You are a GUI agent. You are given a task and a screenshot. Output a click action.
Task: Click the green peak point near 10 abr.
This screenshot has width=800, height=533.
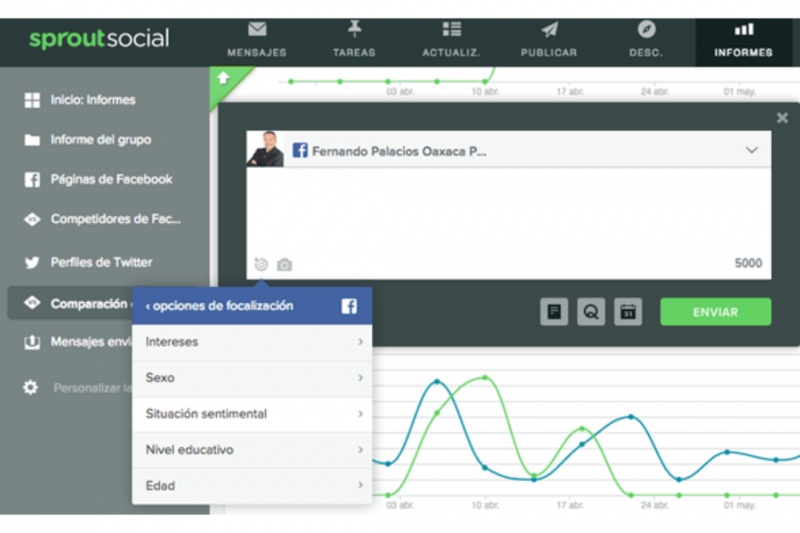485,378
